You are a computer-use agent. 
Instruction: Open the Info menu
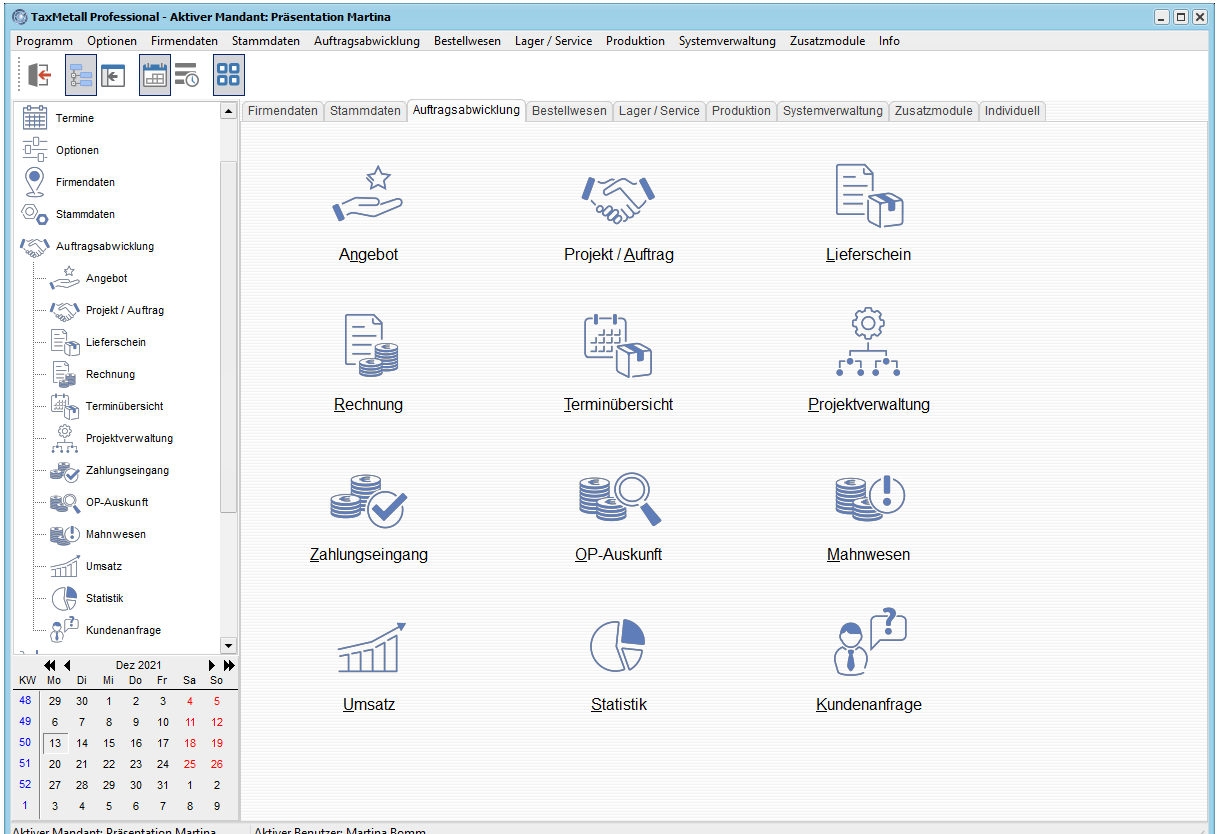pos(889,41)
